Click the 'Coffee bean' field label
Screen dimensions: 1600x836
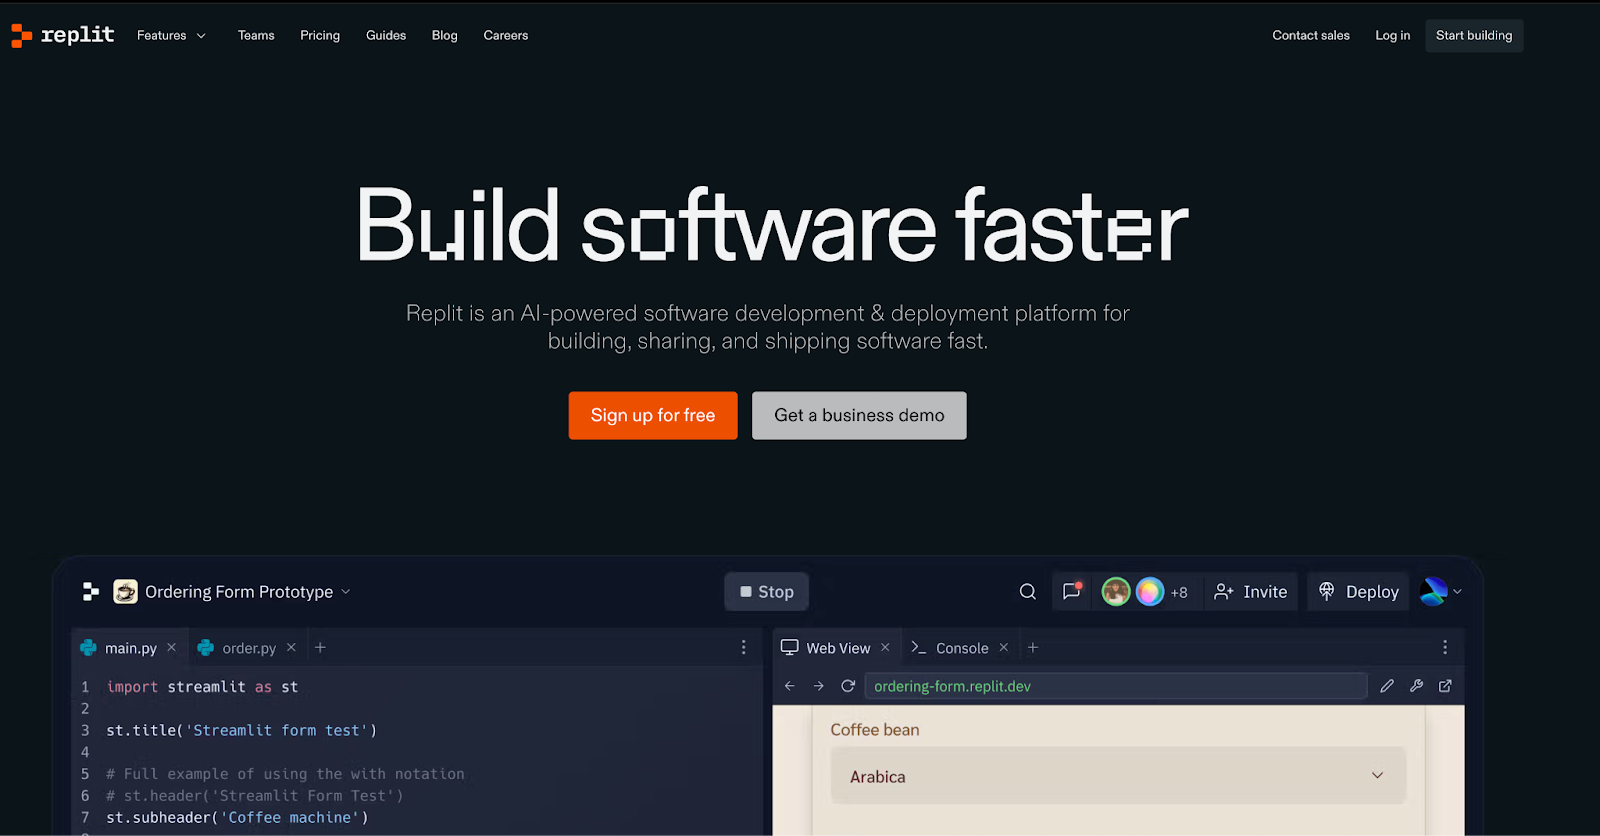(x=875, y=730)
